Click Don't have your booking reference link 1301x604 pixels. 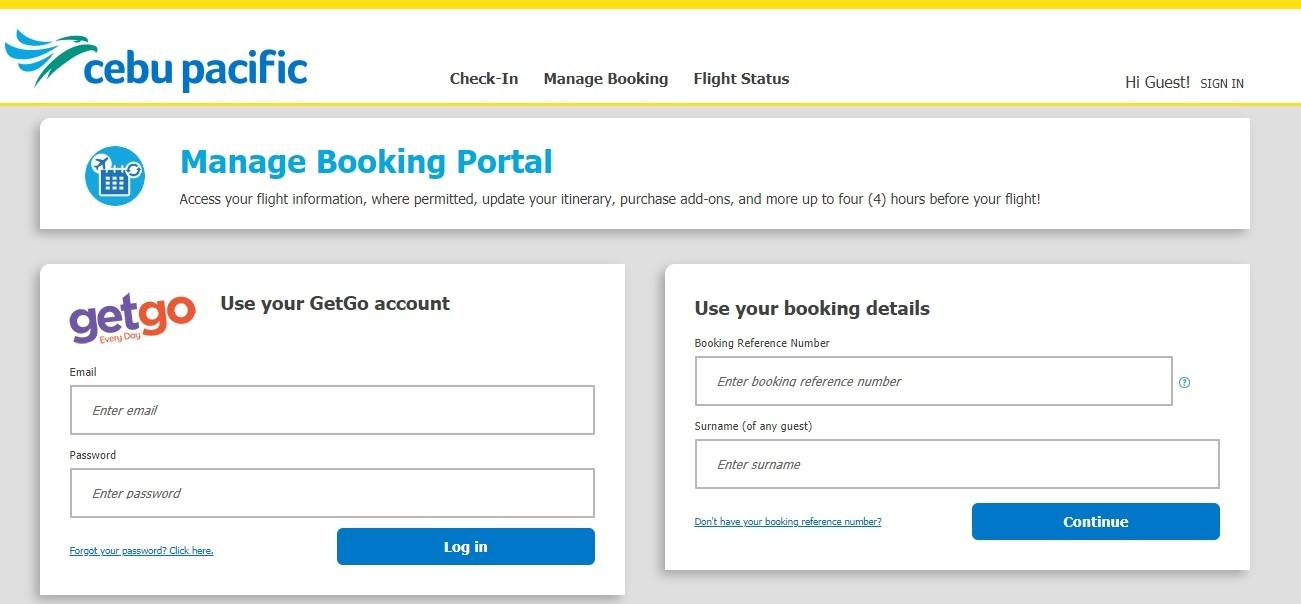click(x=788, y=522)
